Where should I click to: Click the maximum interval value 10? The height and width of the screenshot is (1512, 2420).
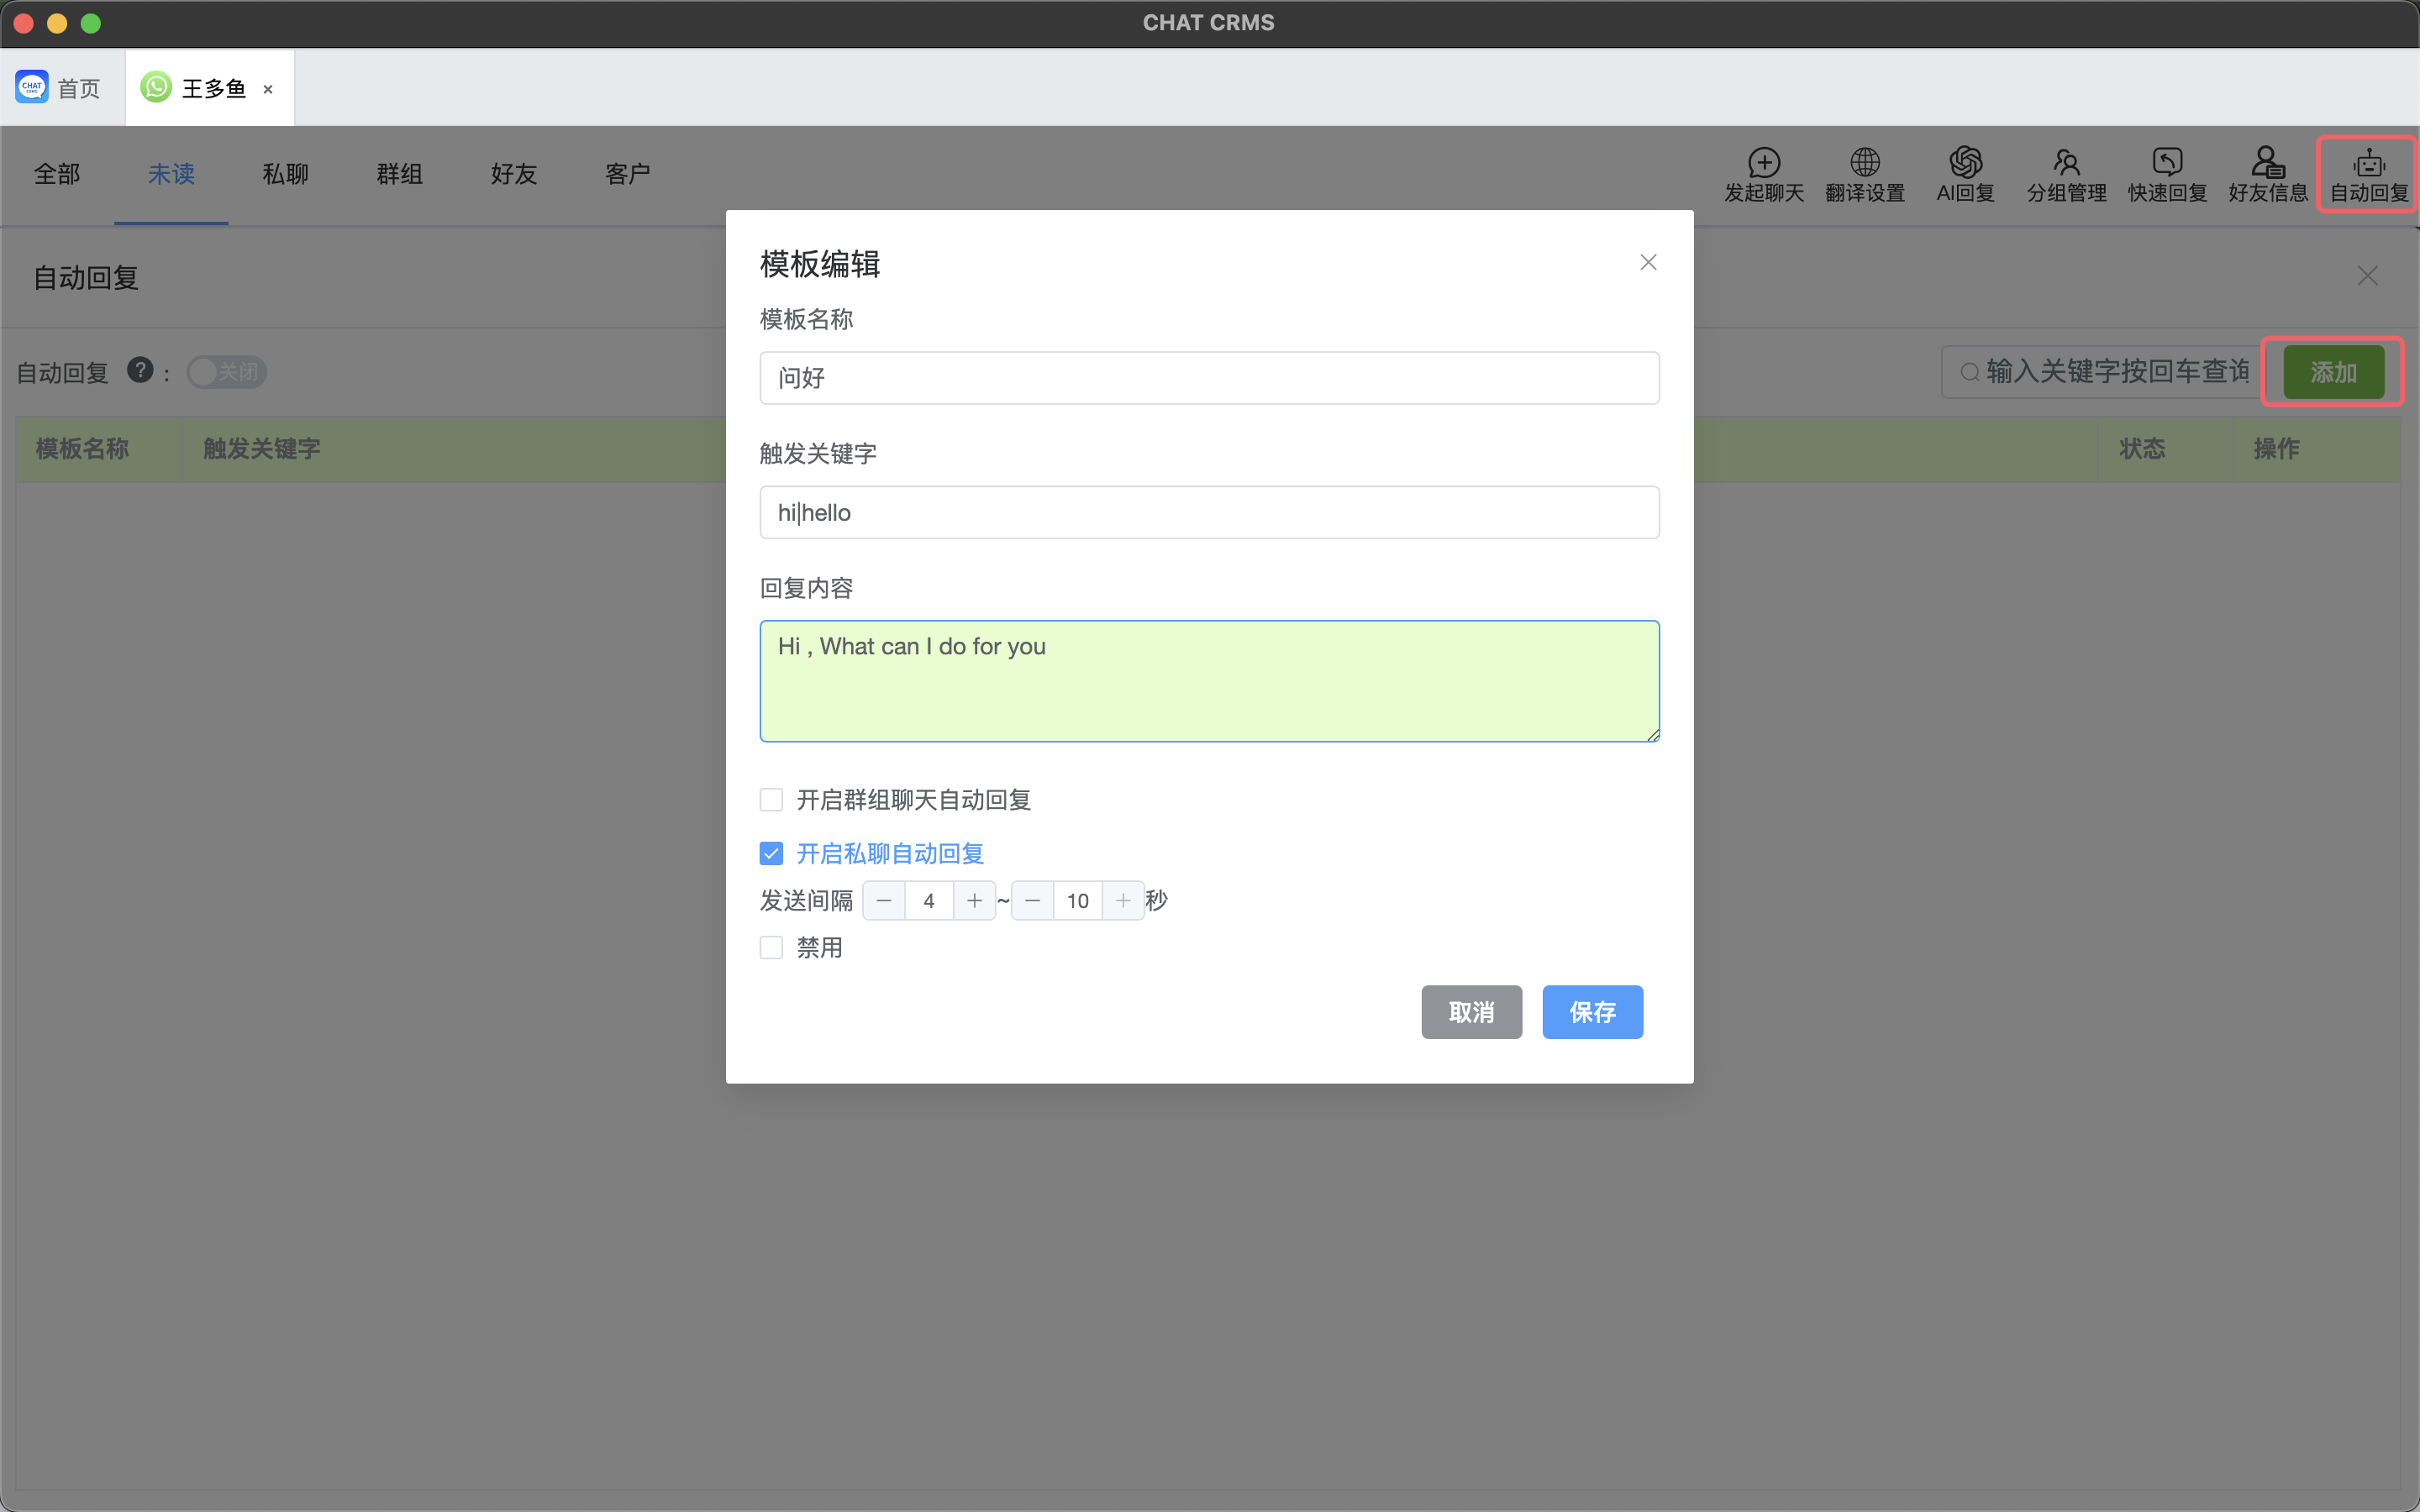pos(1078,901)
